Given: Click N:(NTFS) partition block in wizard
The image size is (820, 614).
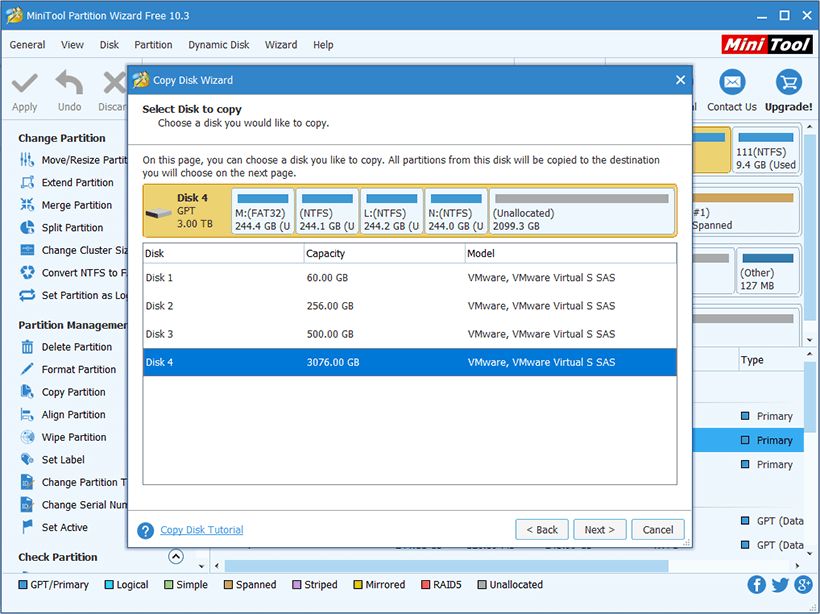Looking at the screenshot, I should [456, 212].
